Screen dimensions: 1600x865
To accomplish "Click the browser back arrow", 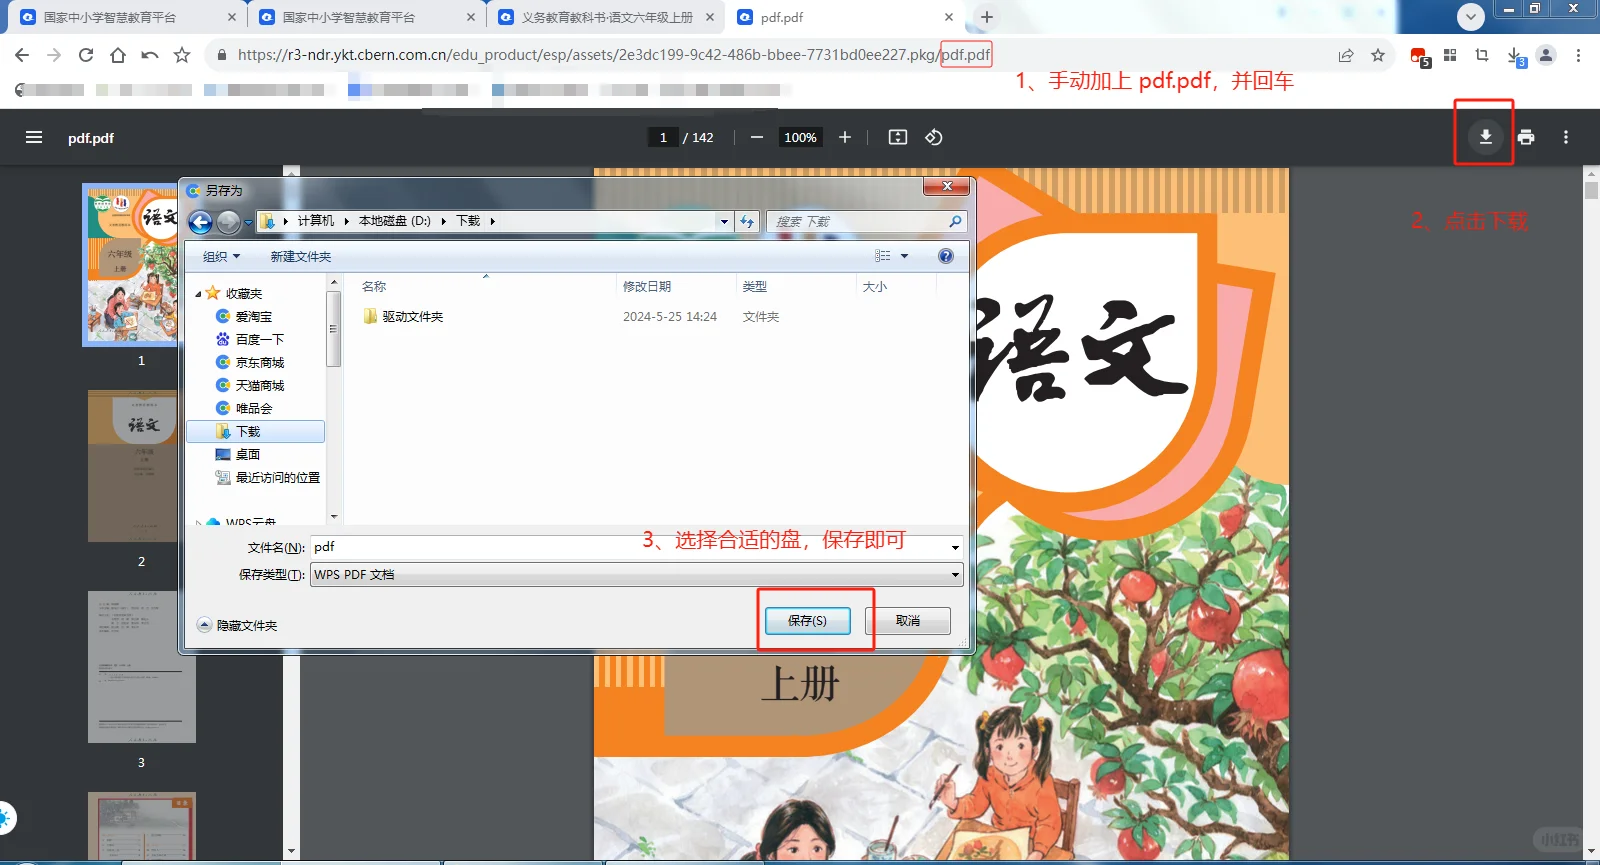I will (22, 55).
